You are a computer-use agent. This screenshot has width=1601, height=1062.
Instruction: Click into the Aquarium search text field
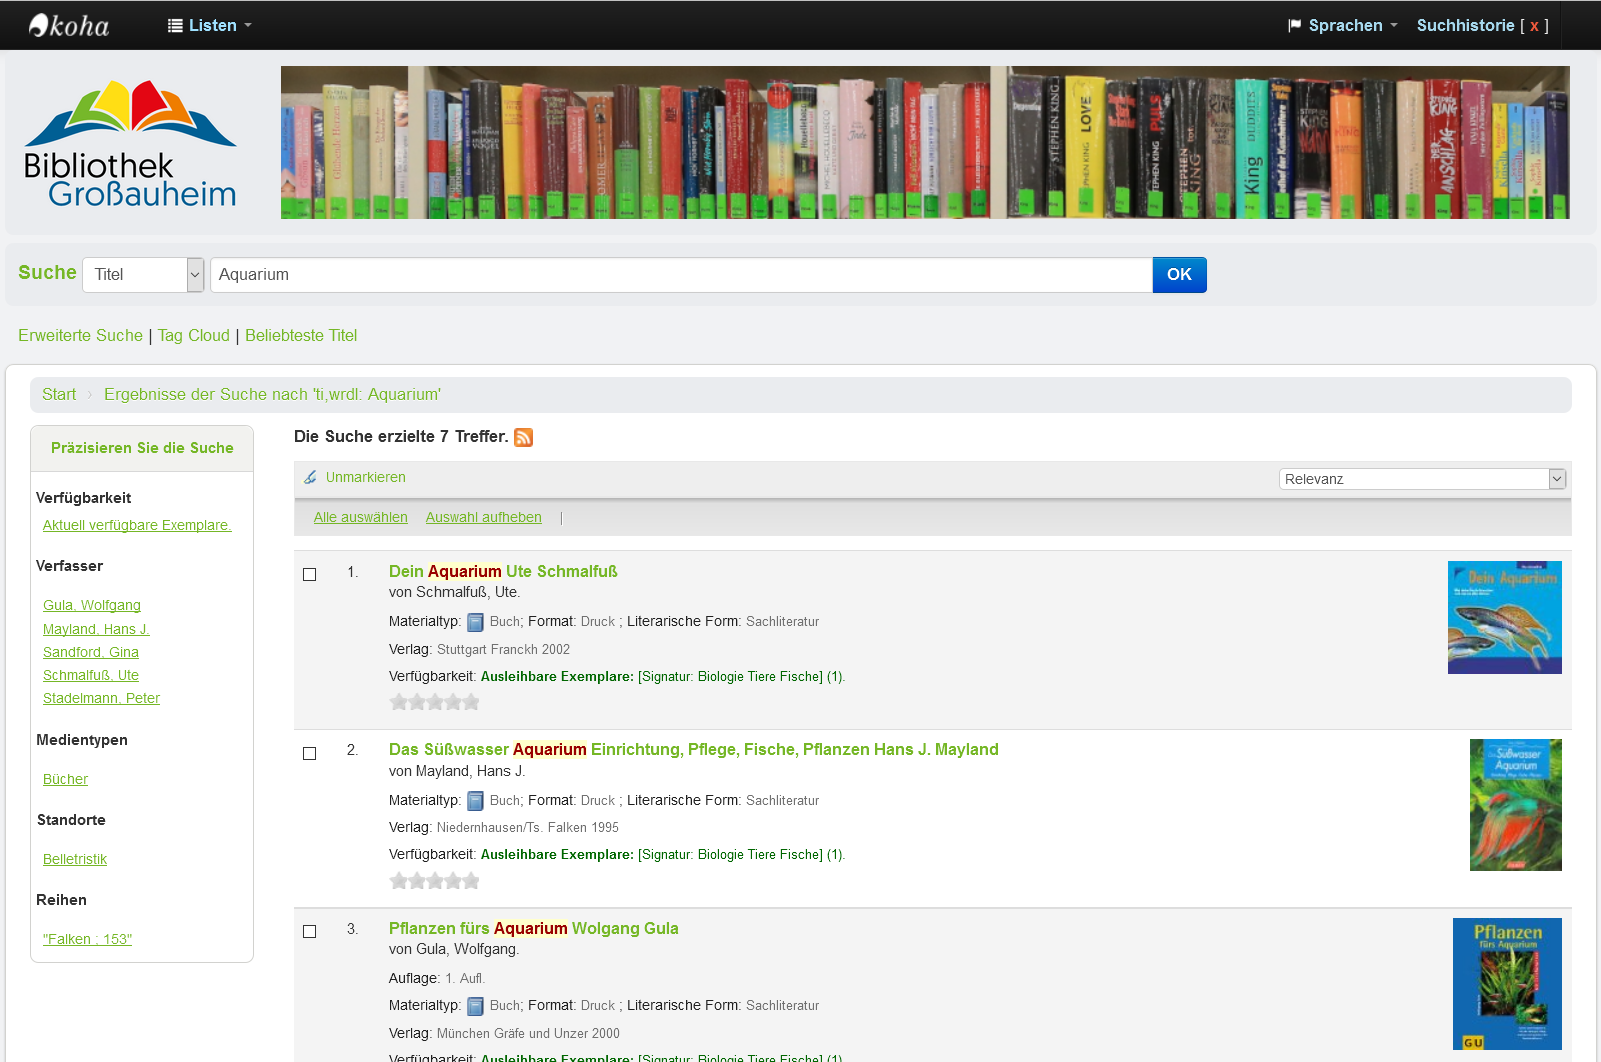coord(680,275)
